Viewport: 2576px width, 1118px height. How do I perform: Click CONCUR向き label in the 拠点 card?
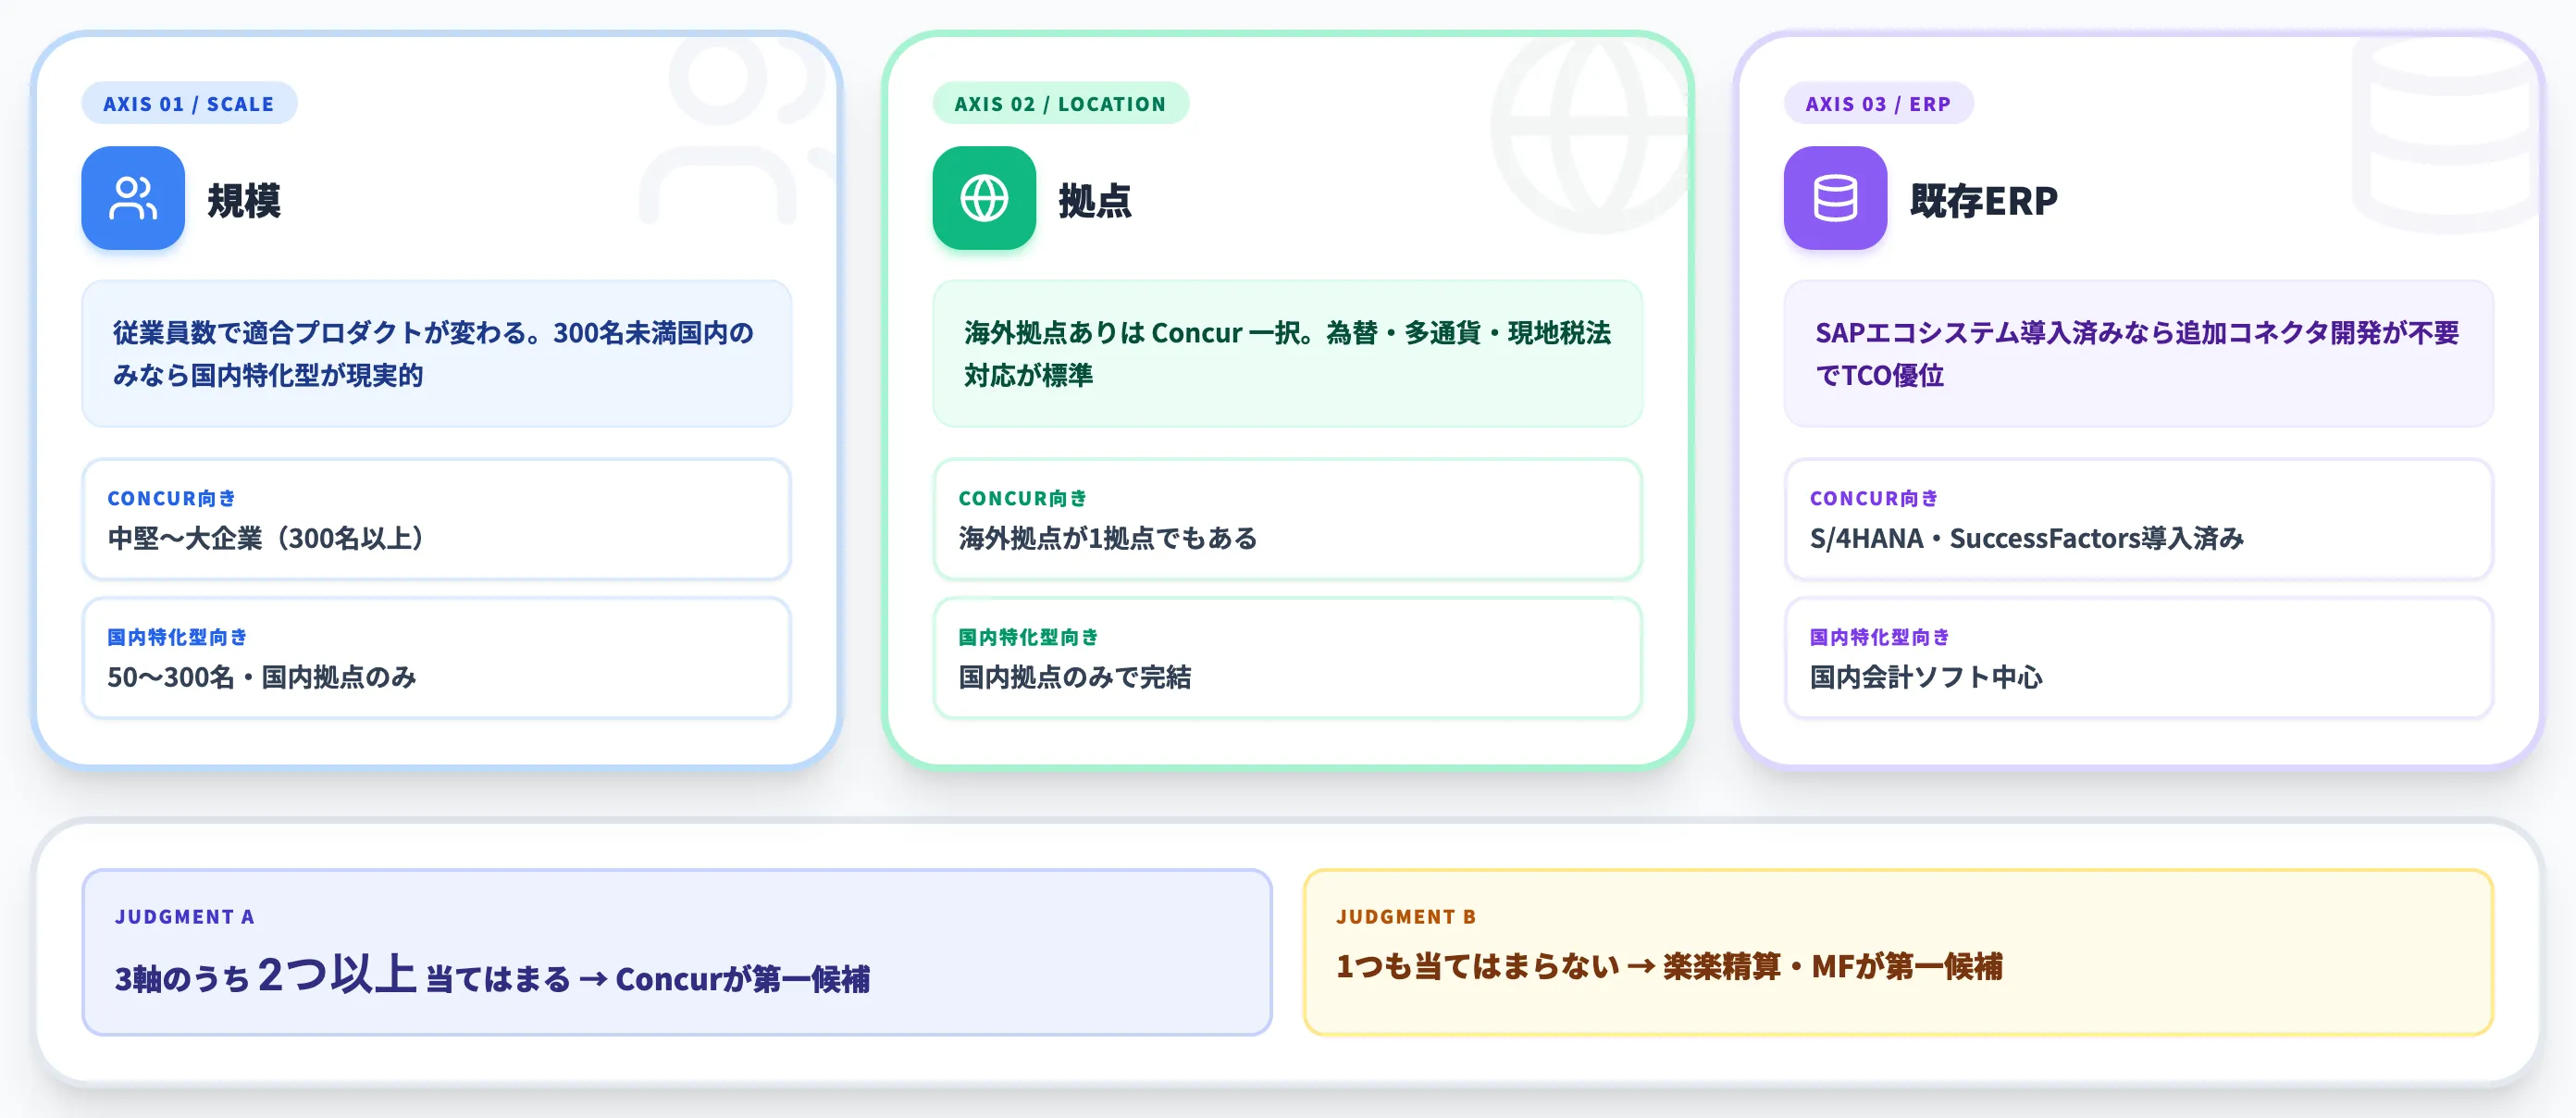click(1023, 498)
